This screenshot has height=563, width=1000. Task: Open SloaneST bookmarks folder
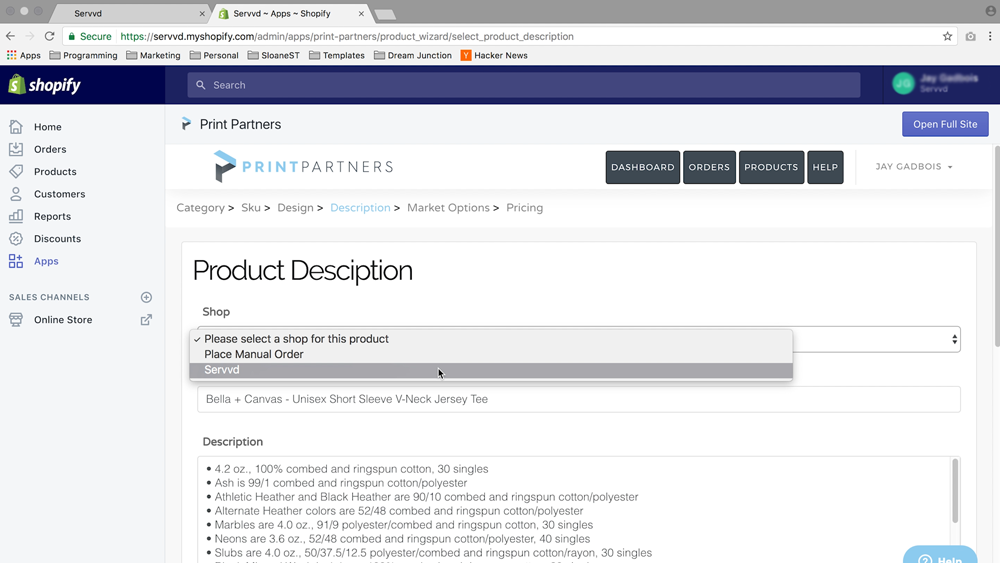pos(273,55)
